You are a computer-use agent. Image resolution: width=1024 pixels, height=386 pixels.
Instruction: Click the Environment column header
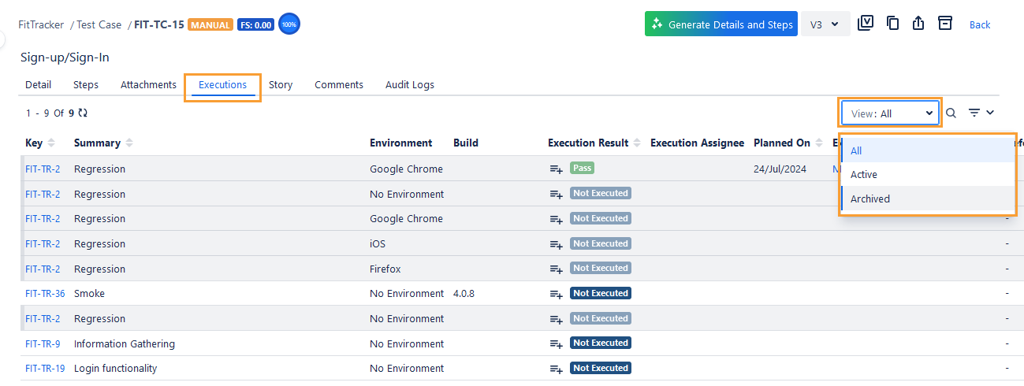401,143
